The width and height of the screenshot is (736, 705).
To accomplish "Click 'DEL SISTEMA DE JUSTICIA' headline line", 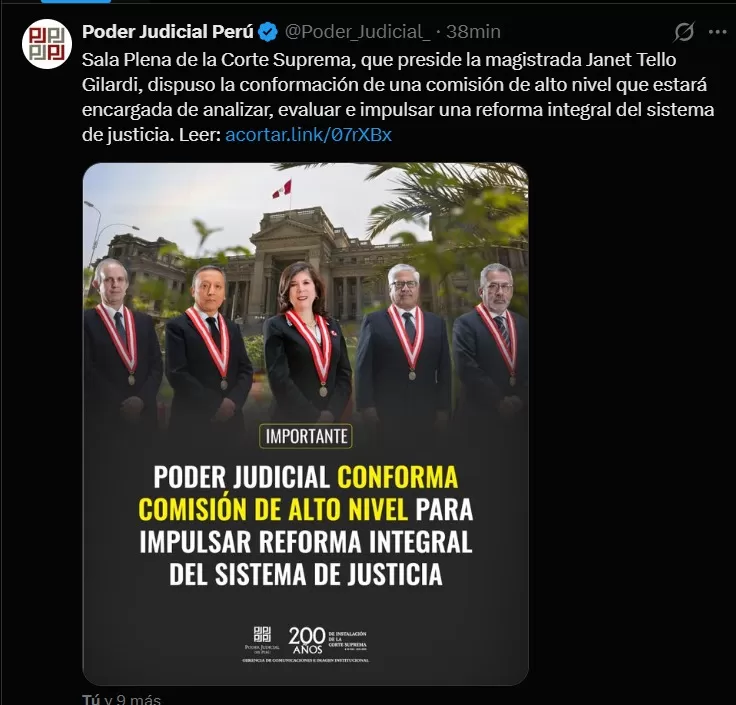I will click(306, 574).
